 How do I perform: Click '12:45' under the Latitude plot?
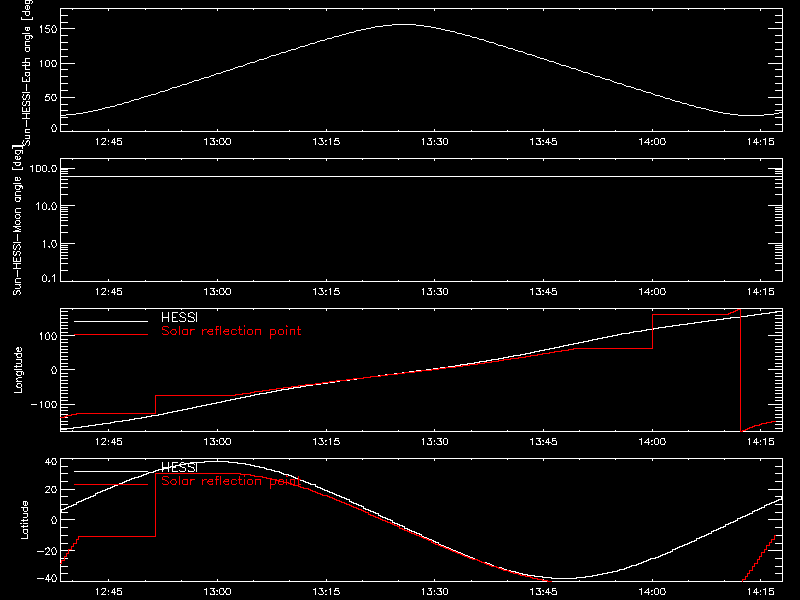click(x=109, y=592)
